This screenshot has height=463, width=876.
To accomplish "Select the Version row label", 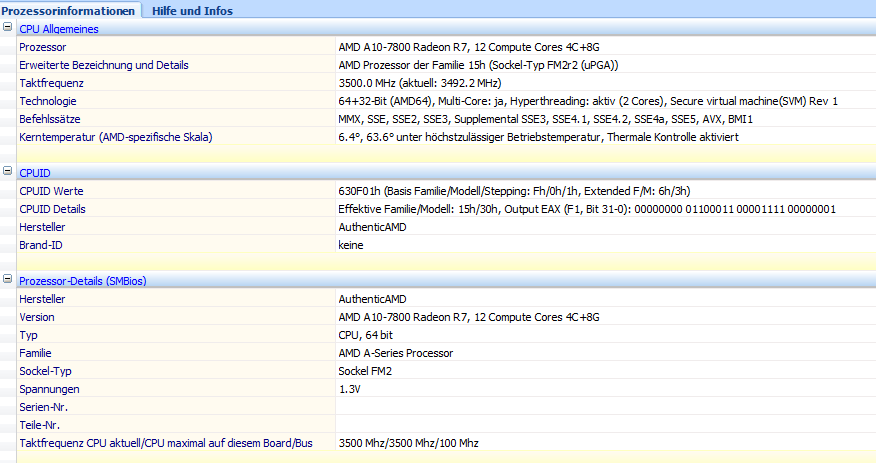I will 36,317.
